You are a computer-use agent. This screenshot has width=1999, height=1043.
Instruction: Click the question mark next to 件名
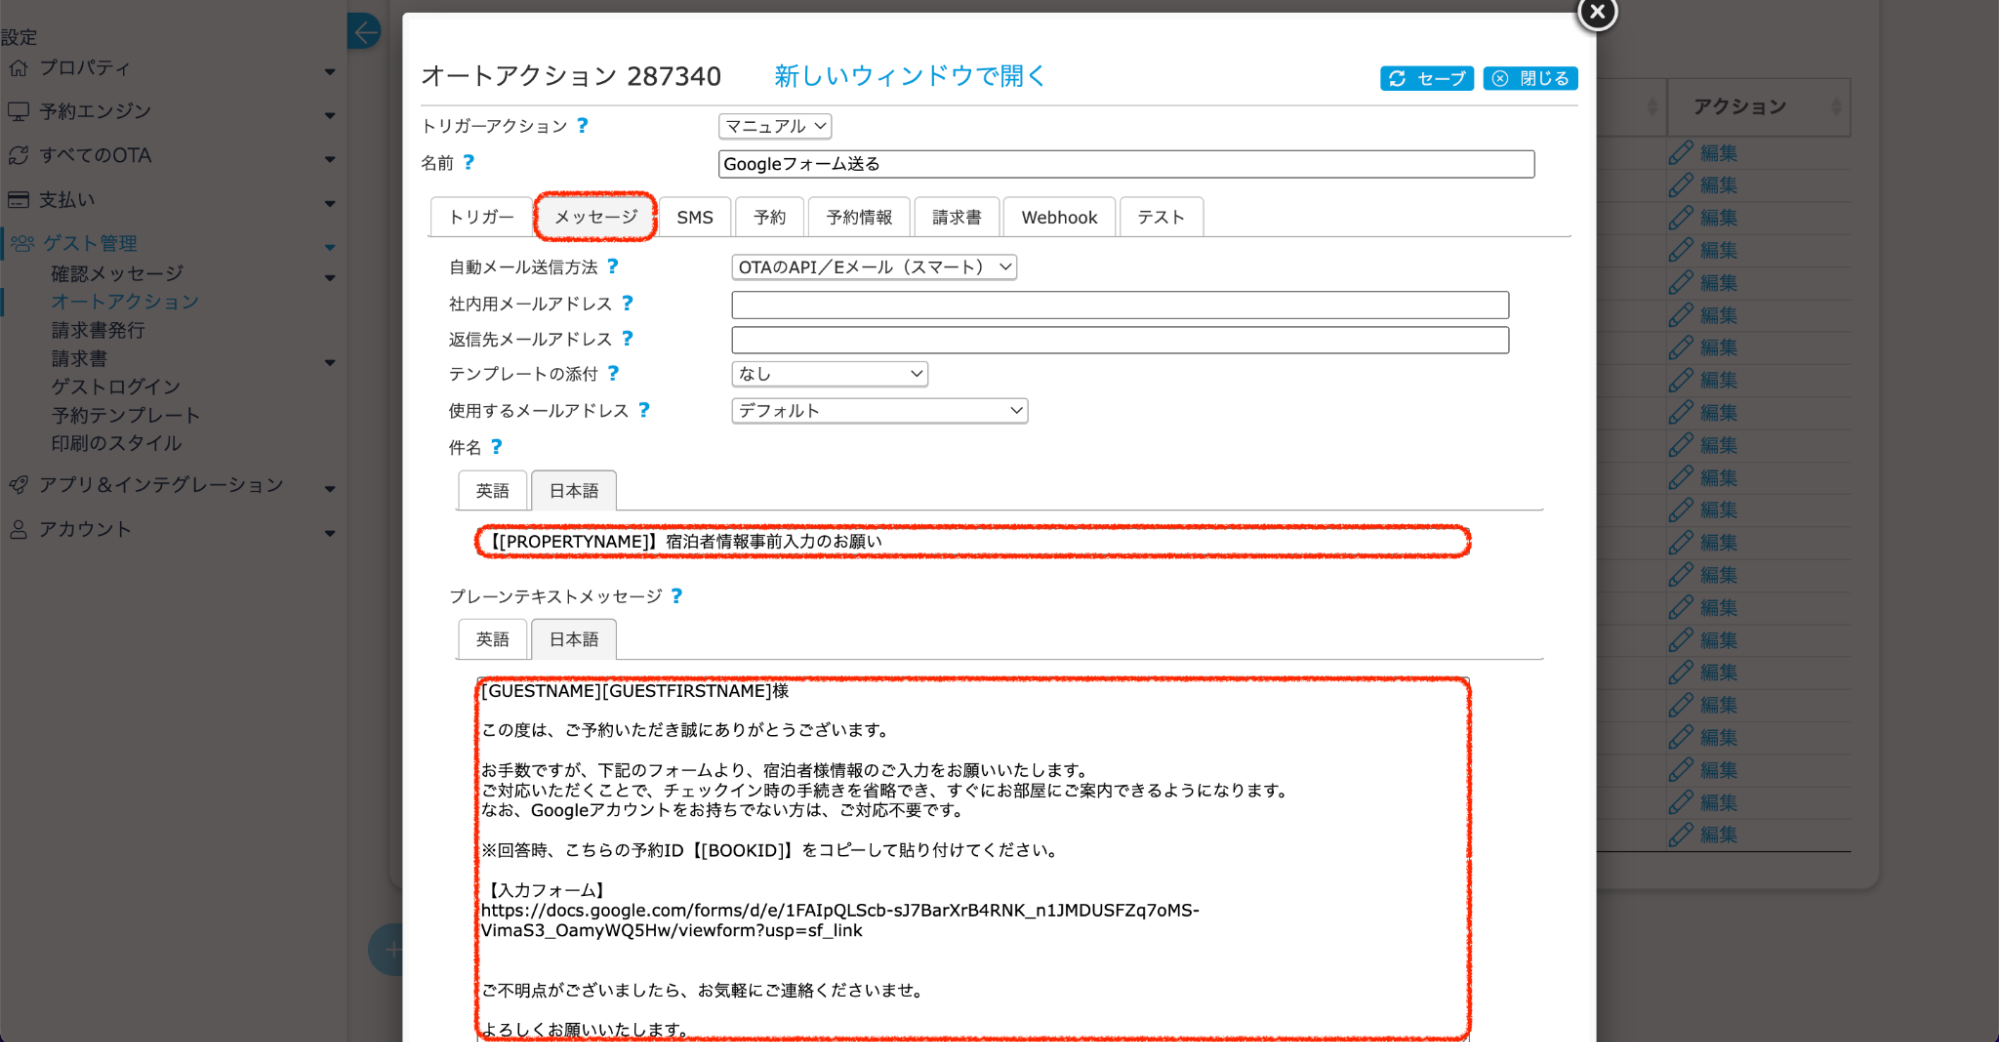click(496, 447)
